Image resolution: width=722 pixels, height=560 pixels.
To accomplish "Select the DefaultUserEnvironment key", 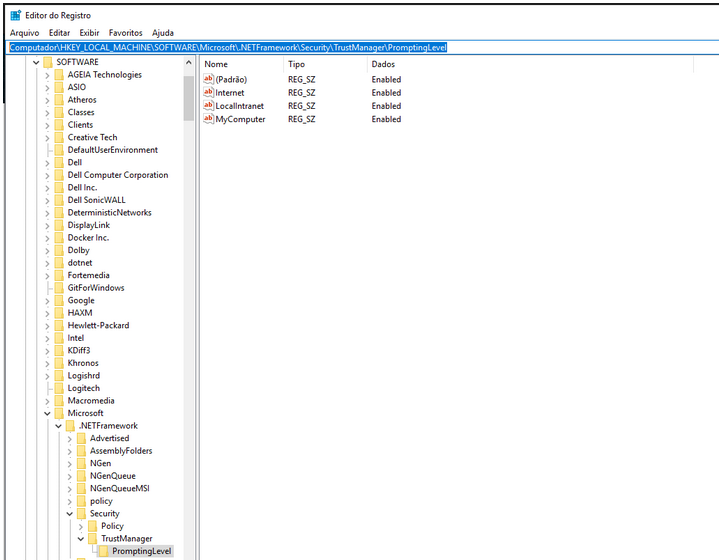I will point(112,150).
